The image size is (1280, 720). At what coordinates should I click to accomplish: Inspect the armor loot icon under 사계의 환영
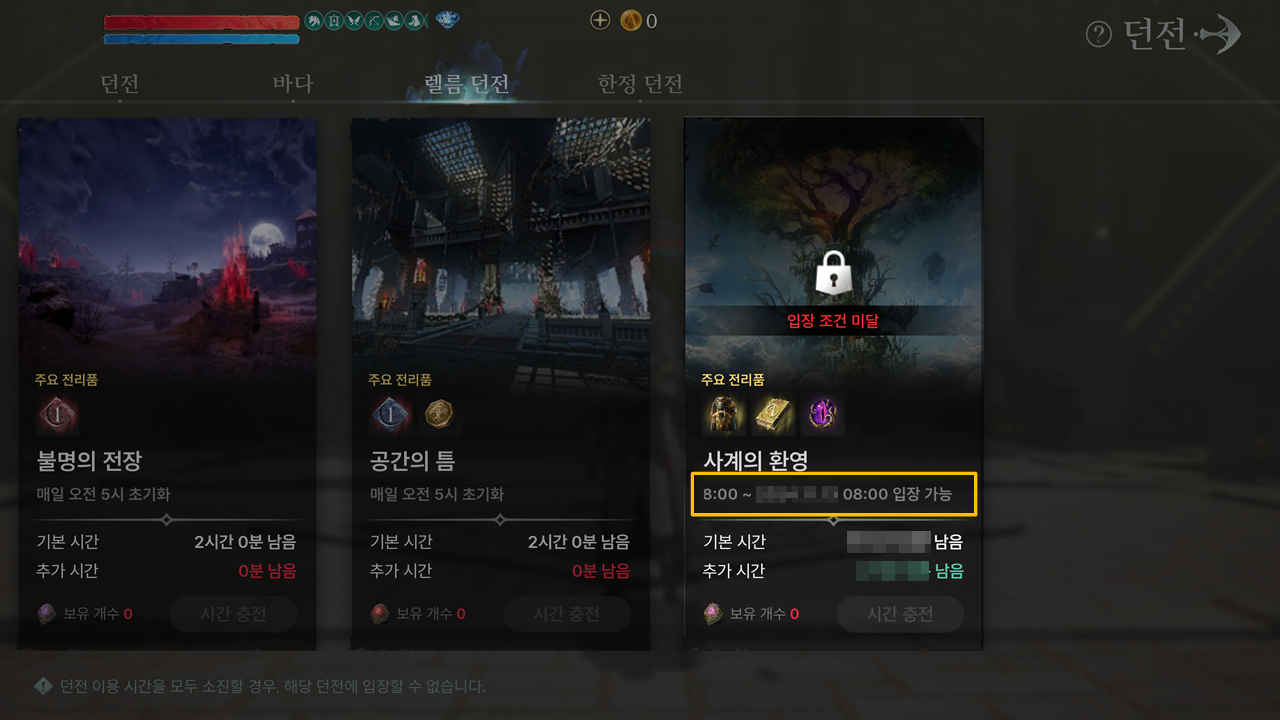pyautogui.click(x=724, y=414)
